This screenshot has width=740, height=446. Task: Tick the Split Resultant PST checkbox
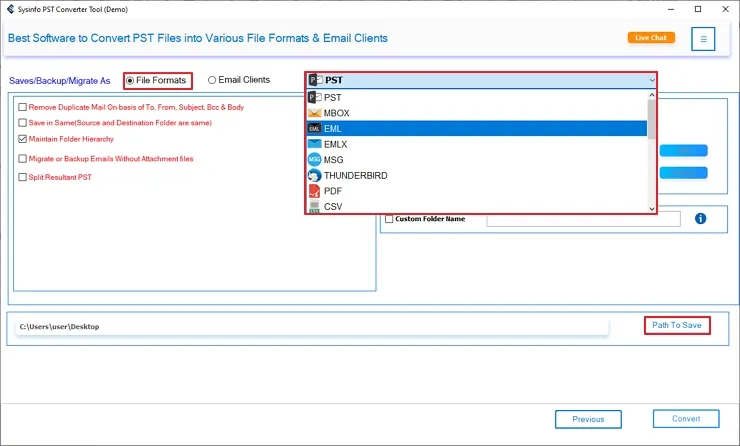(22, 177)
